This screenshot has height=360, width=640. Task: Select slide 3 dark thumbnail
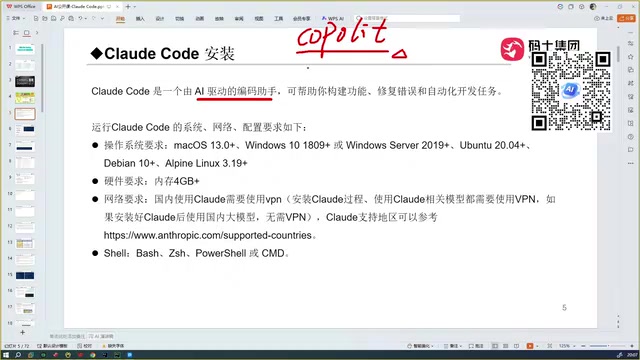(25, 81)
